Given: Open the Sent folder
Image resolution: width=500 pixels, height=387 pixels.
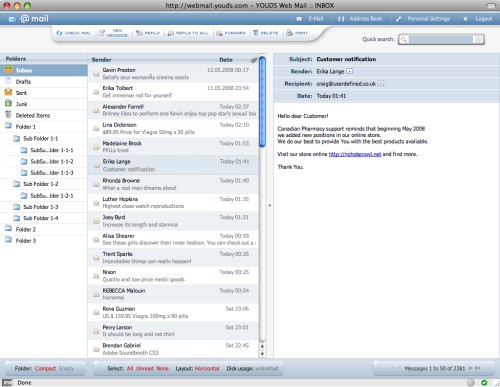Looking at the screenshot, I should coord(44,93).
